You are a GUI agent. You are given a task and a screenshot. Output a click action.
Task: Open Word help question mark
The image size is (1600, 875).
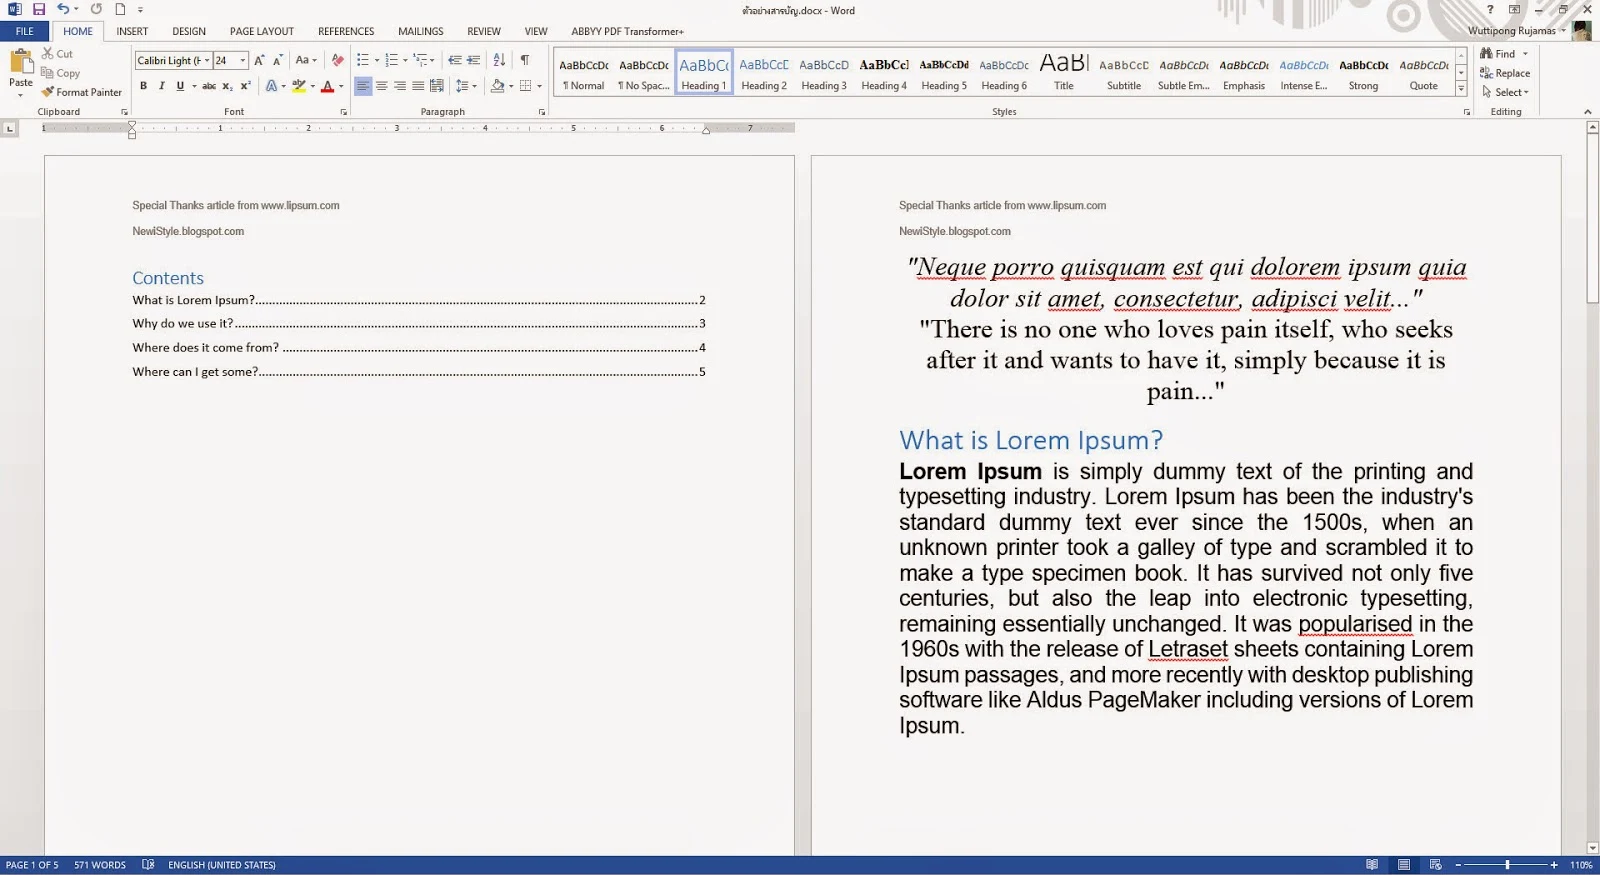pos(1490,9)
